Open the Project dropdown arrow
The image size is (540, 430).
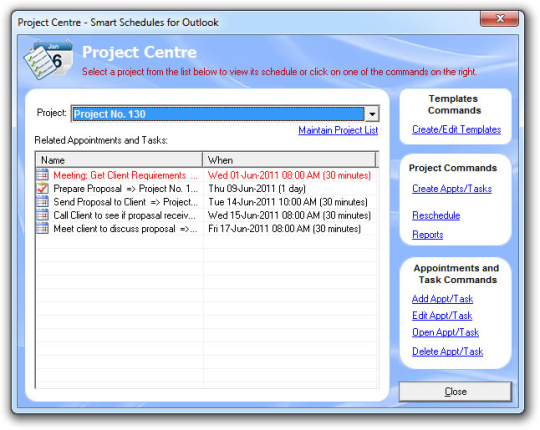372,114
